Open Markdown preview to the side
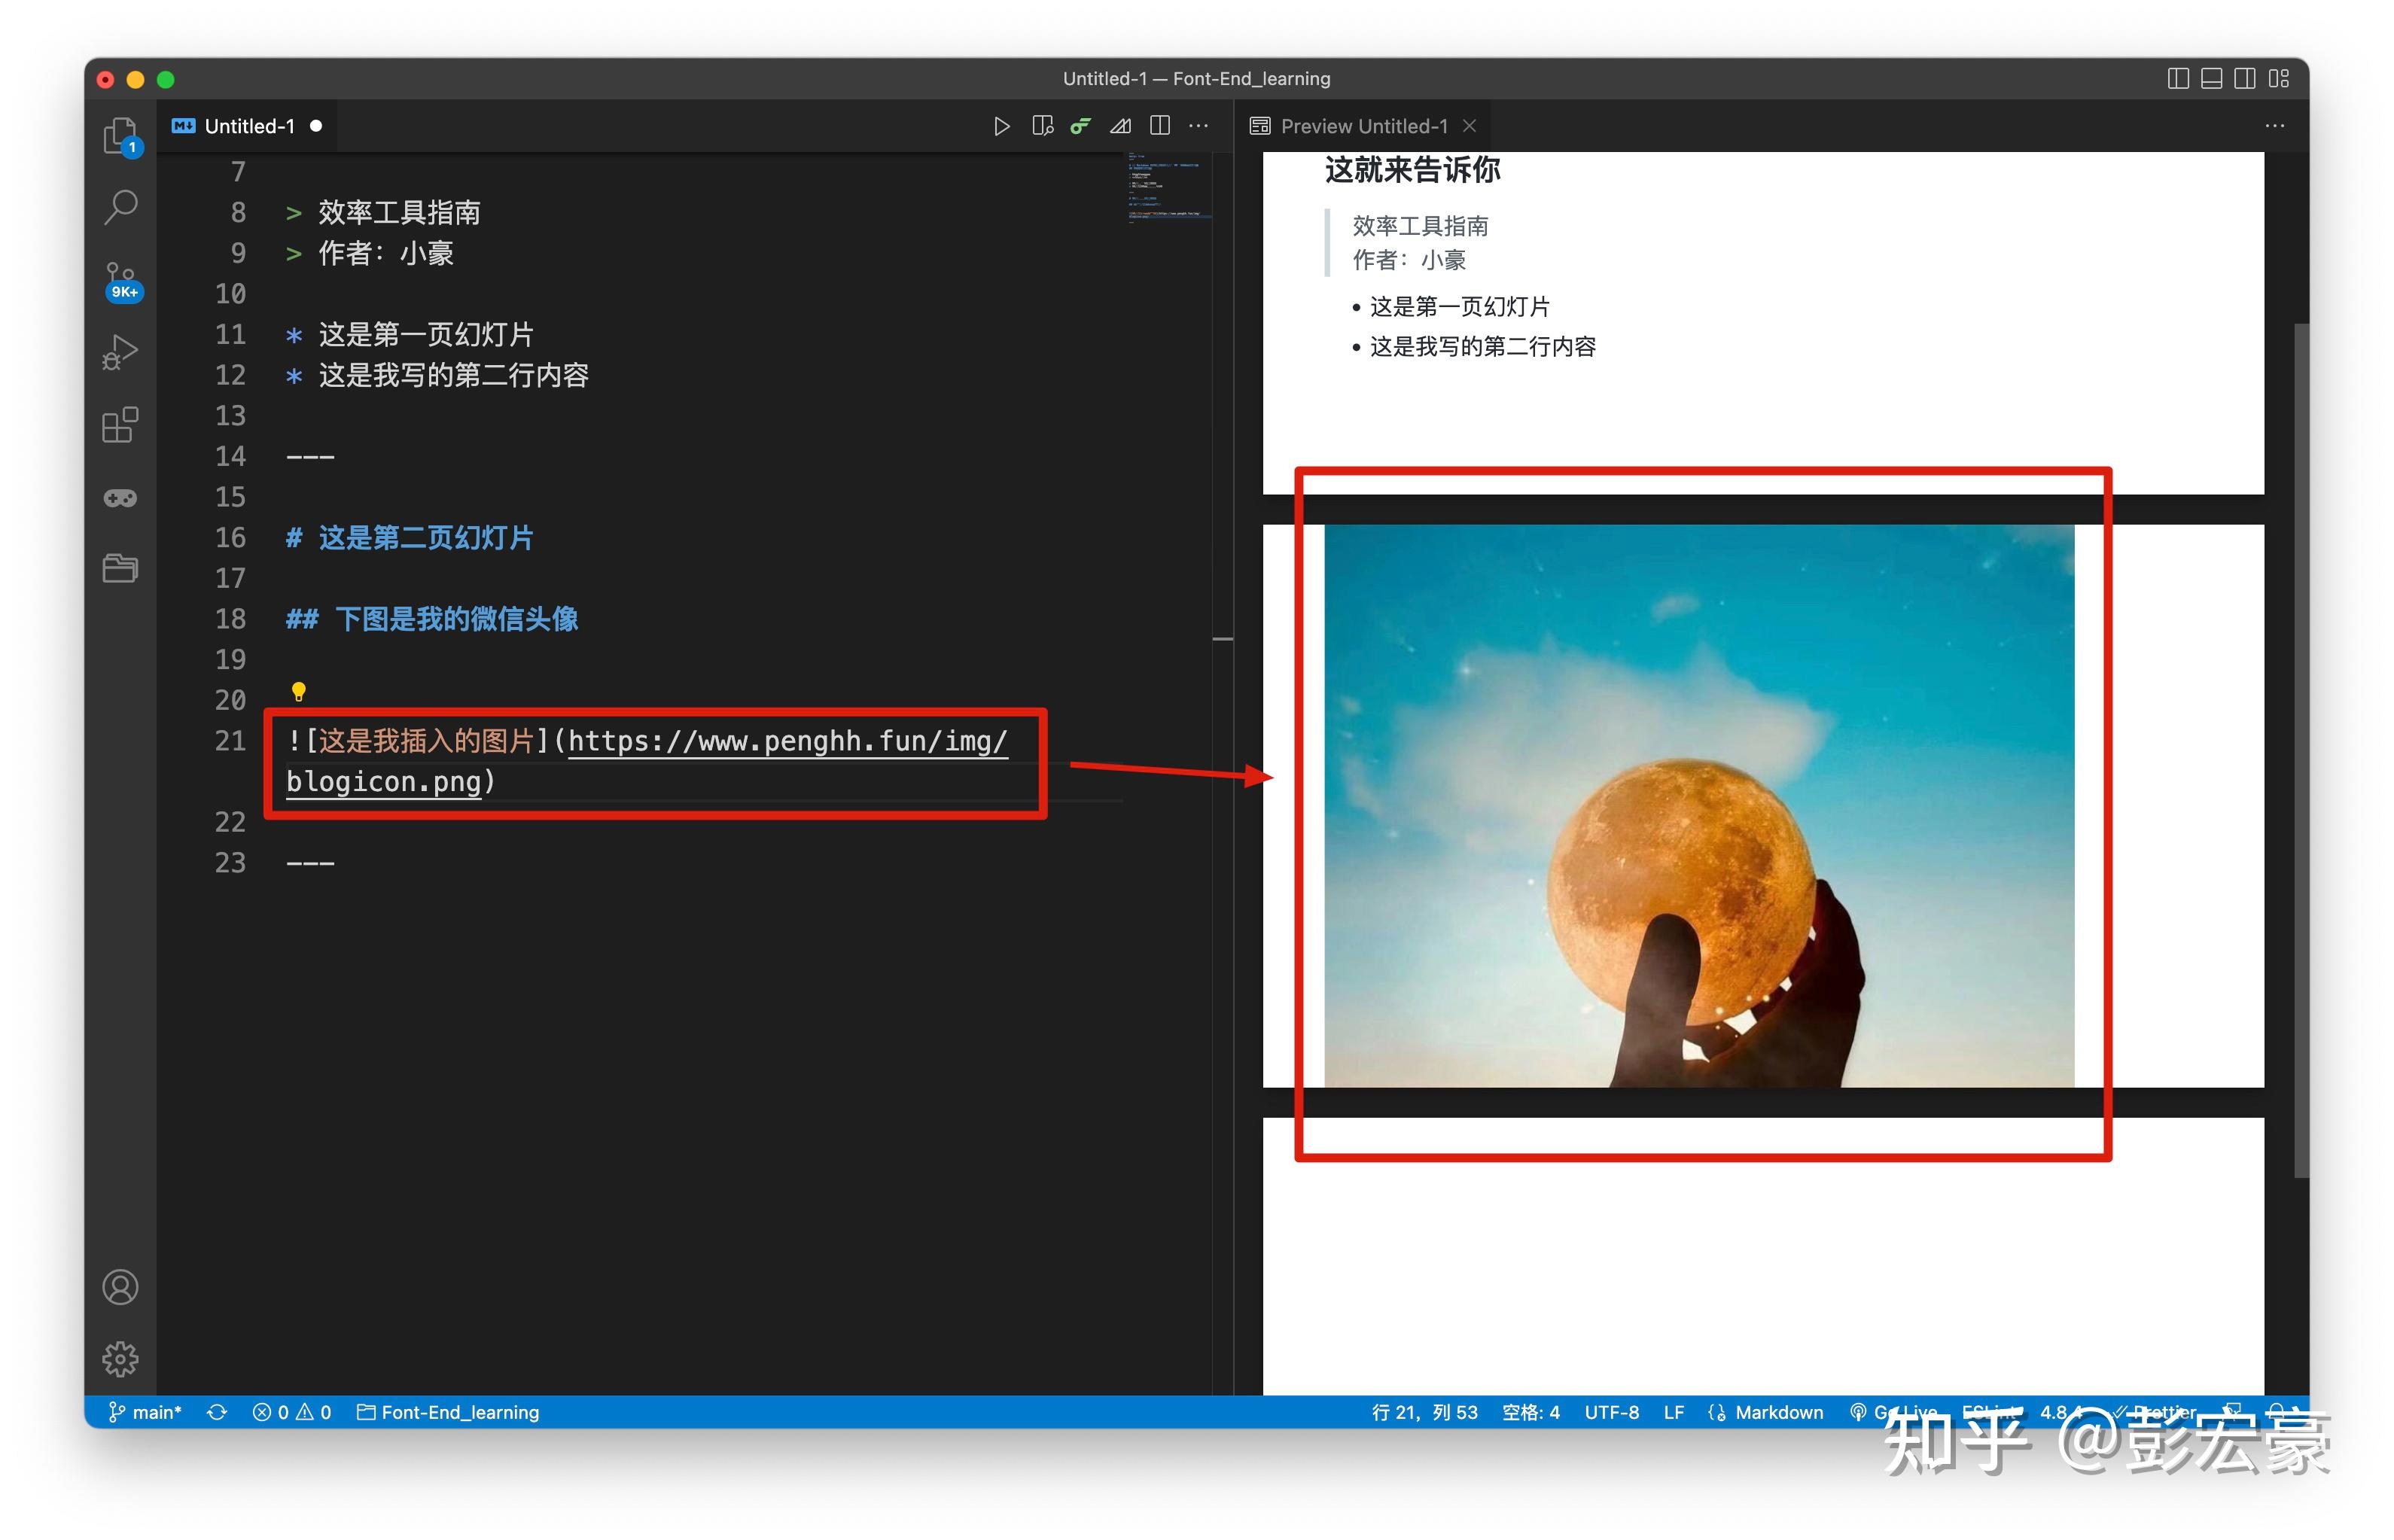Viewport: 2394px width, 1540px height. (1042, 126)
